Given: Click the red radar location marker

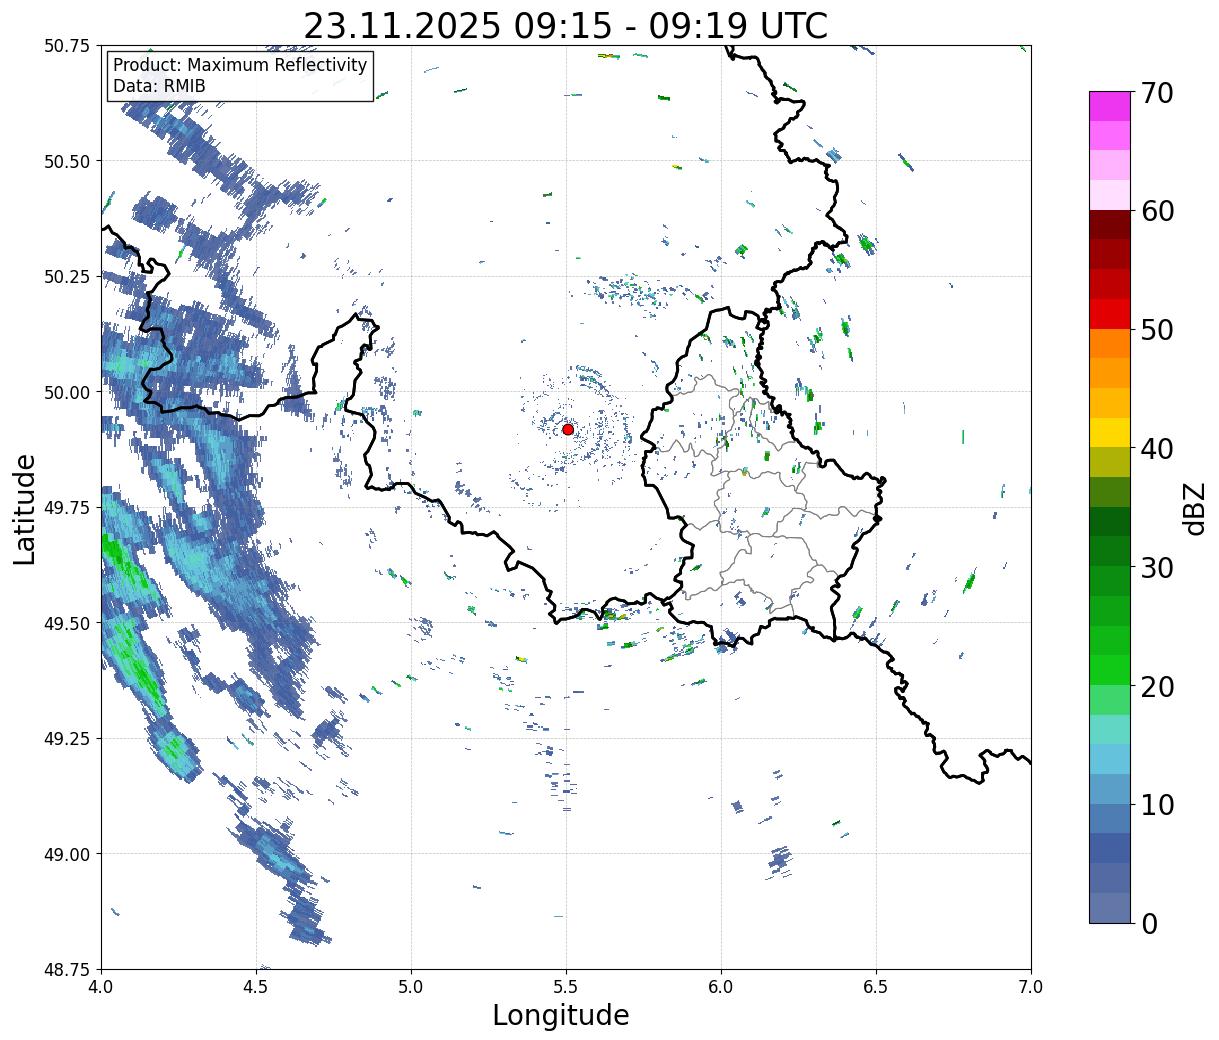Looking at the screenshot, I should click(568, 429).
